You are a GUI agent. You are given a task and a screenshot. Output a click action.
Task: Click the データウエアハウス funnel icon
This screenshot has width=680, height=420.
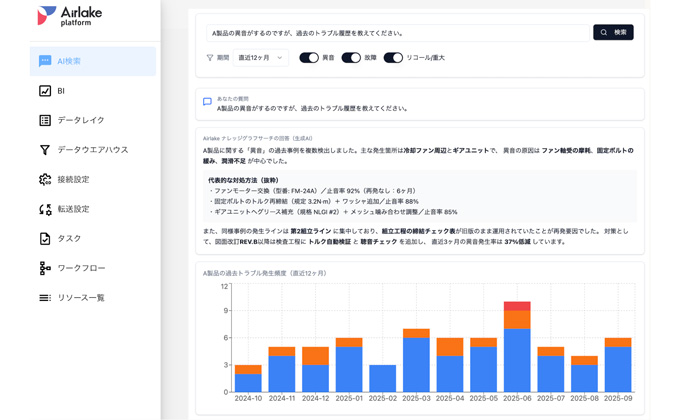pyautogui.click(x=45, y=150)
